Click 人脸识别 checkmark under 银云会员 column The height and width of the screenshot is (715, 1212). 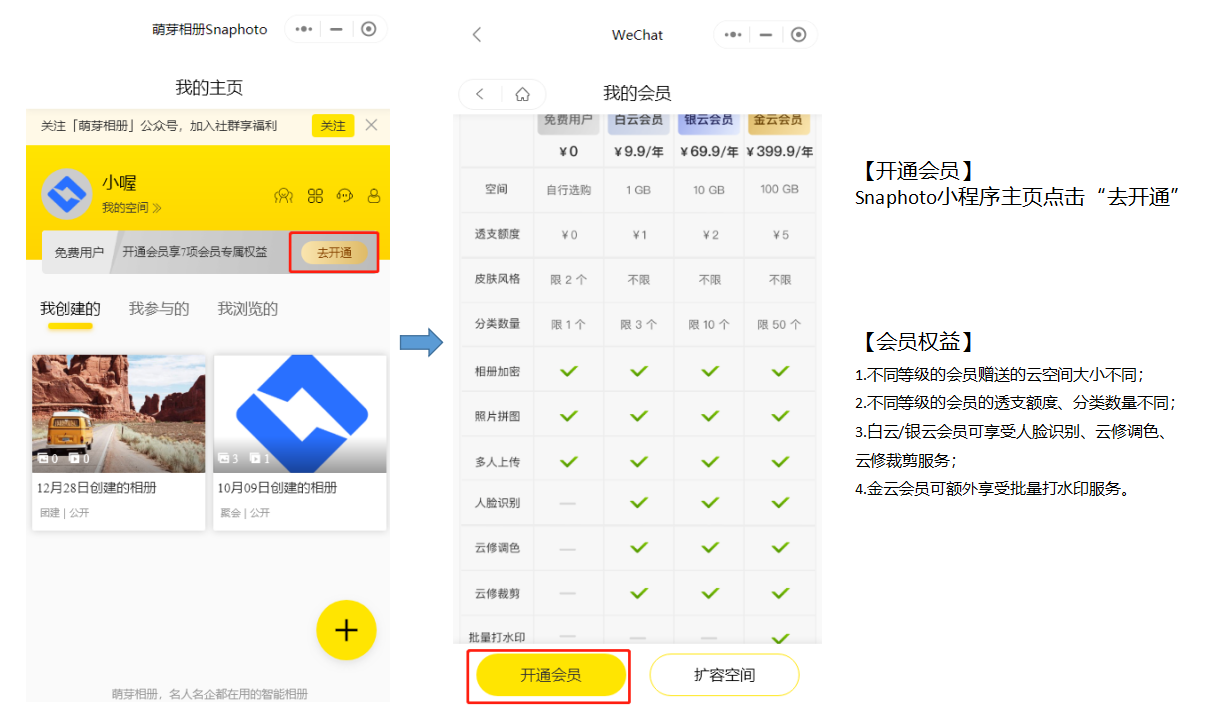[710, 502]
